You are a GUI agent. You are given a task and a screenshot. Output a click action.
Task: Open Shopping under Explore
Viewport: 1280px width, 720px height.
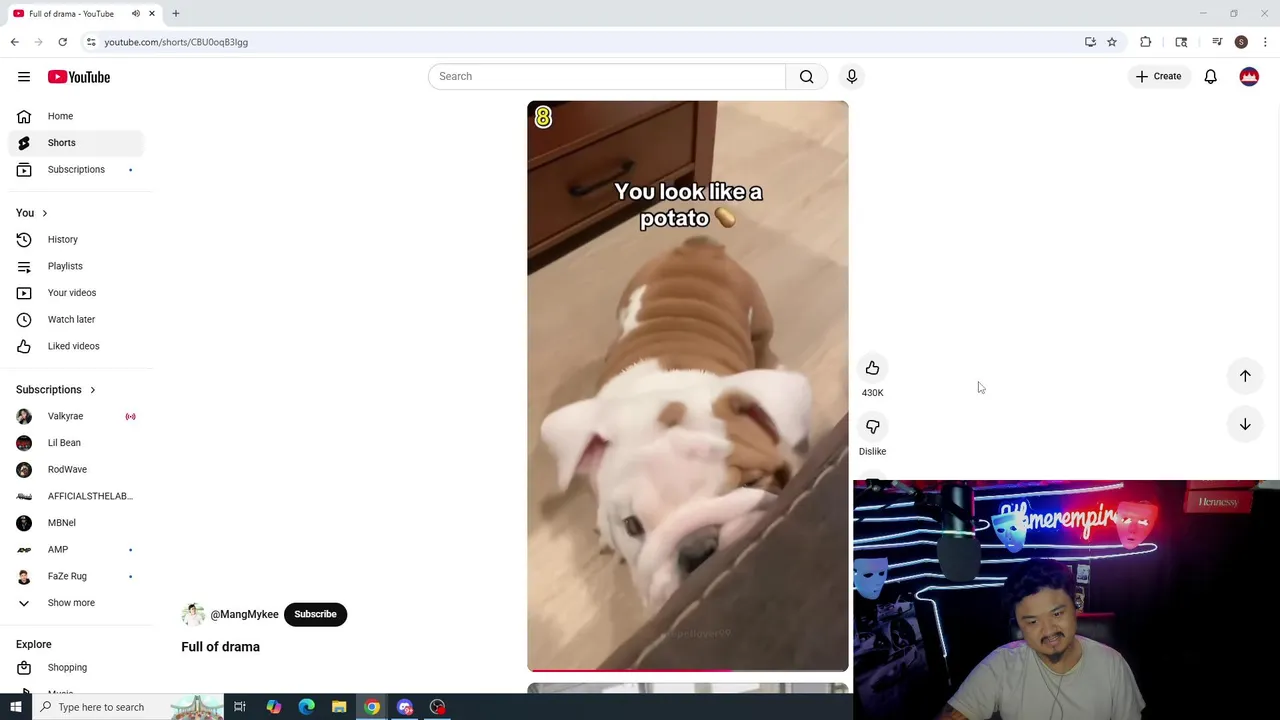(76, 667)
